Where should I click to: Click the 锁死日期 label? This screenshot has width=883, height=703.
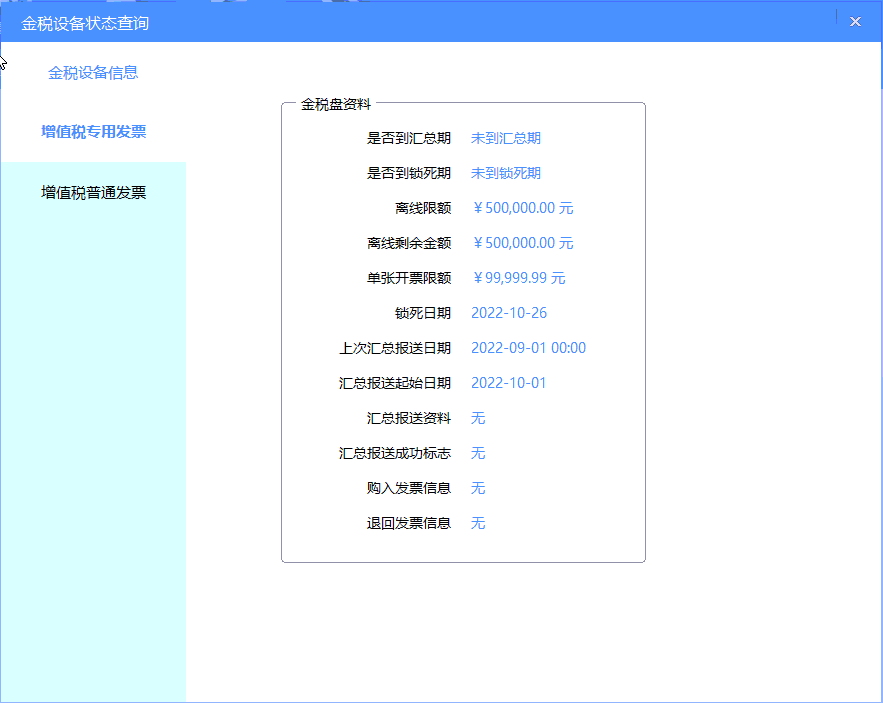[x=423, y=313]
